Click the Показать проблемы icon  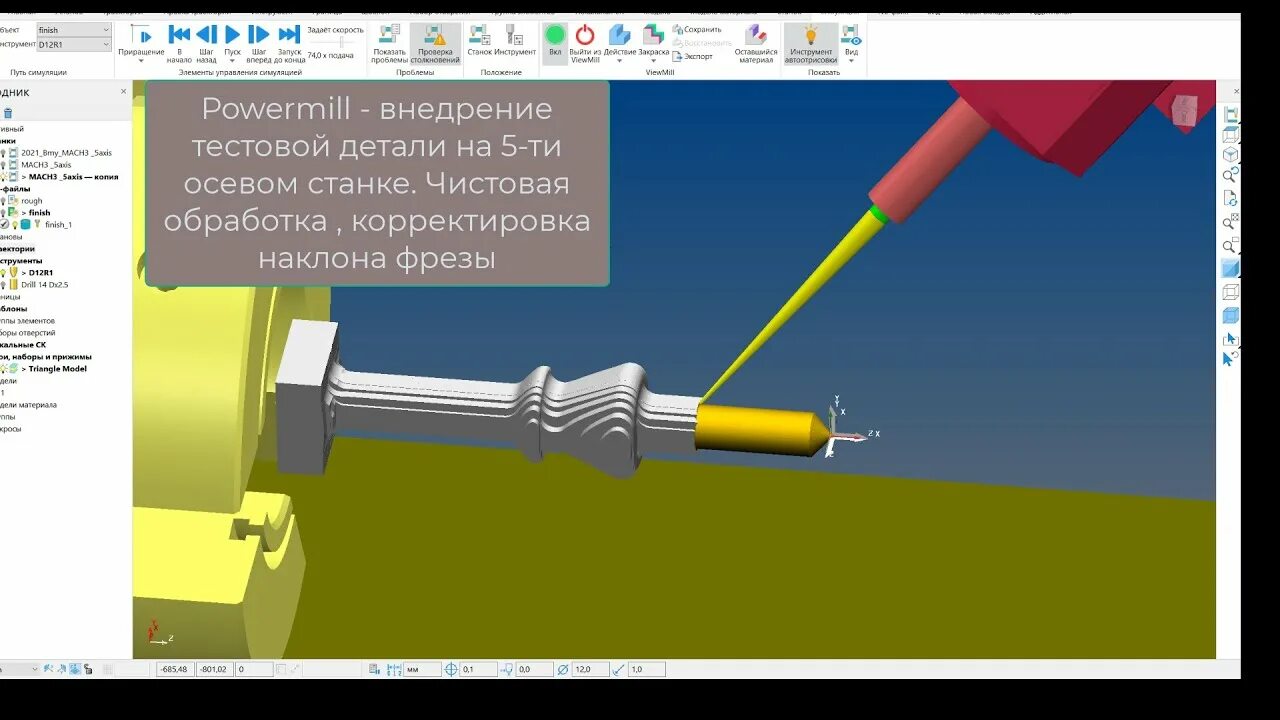click(x=389, y=43)
